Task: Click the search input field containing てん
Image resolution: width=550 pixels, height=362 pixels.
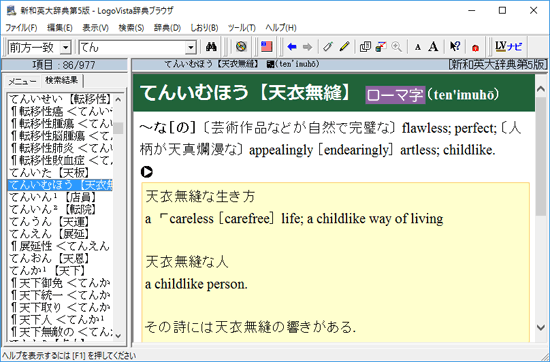Action: pos(133,47)
